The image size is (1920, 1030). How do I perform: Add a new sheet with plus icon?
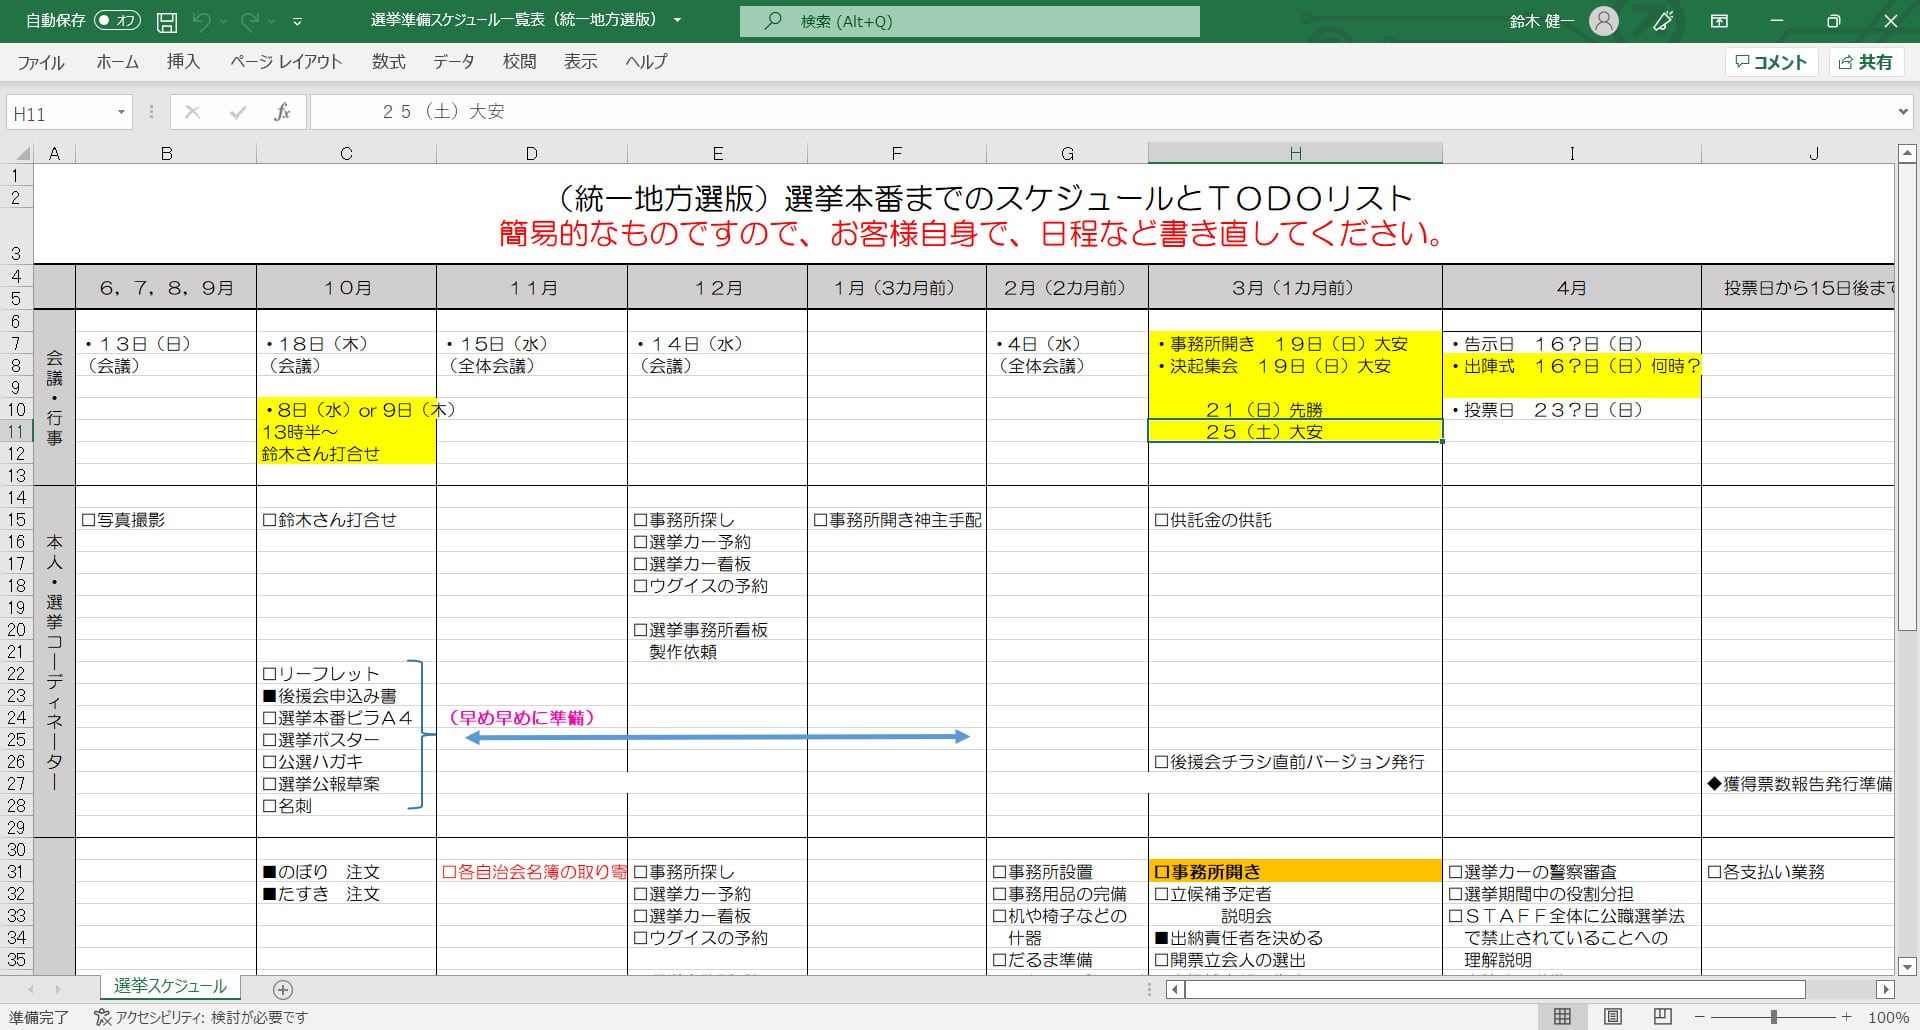click(x=283, y=989)
